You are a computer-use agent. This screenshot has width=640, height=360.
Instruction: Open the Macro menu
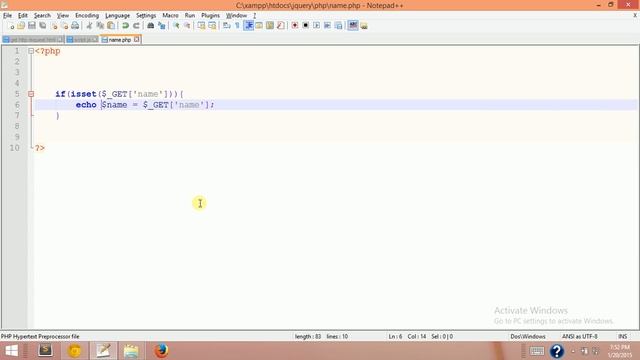point(170,16)
